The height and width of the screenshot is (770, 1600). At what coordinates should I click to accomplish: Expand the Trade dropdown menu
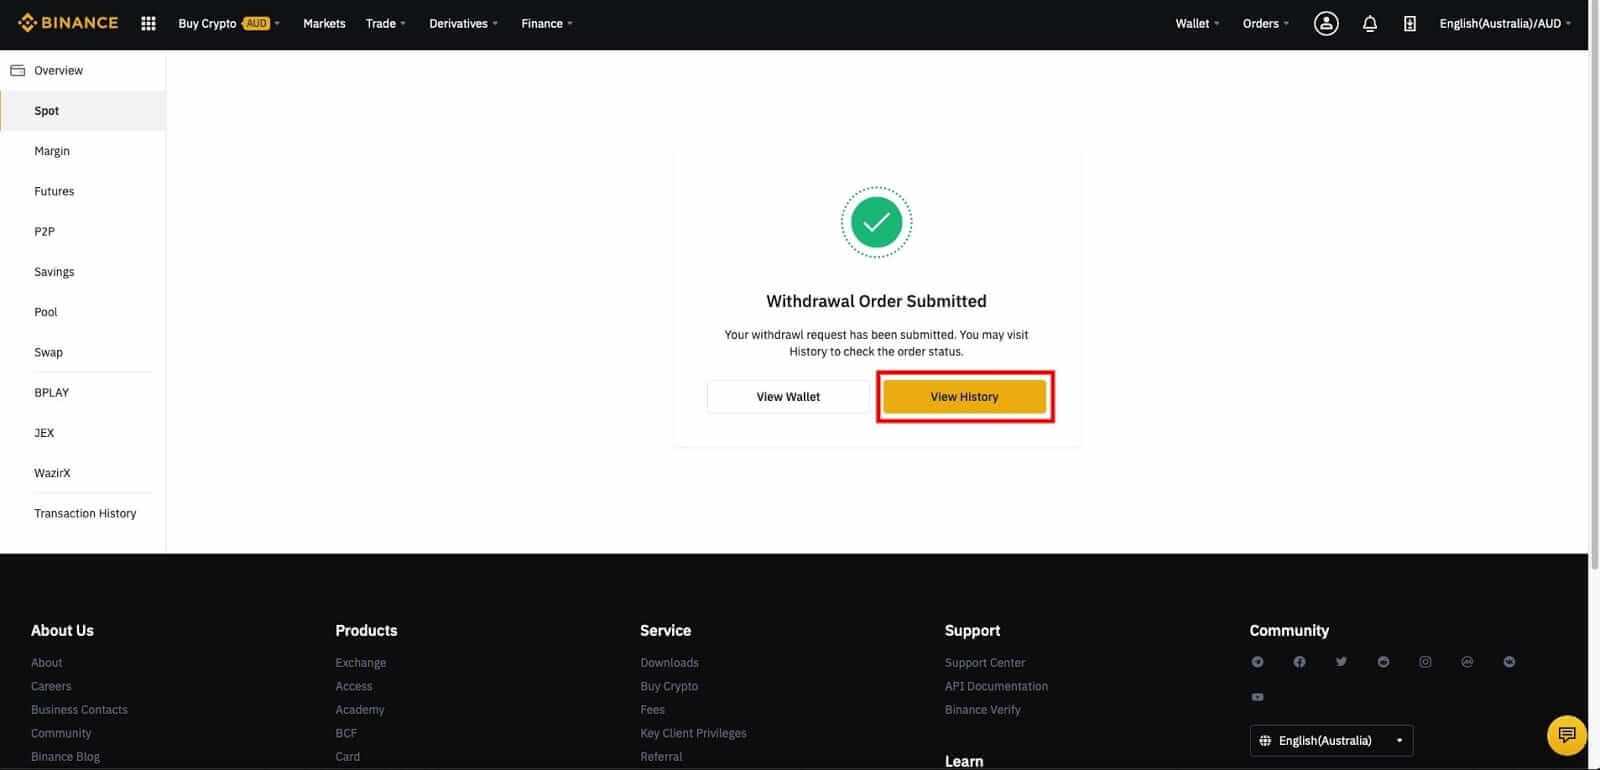(x=385, y=23)
